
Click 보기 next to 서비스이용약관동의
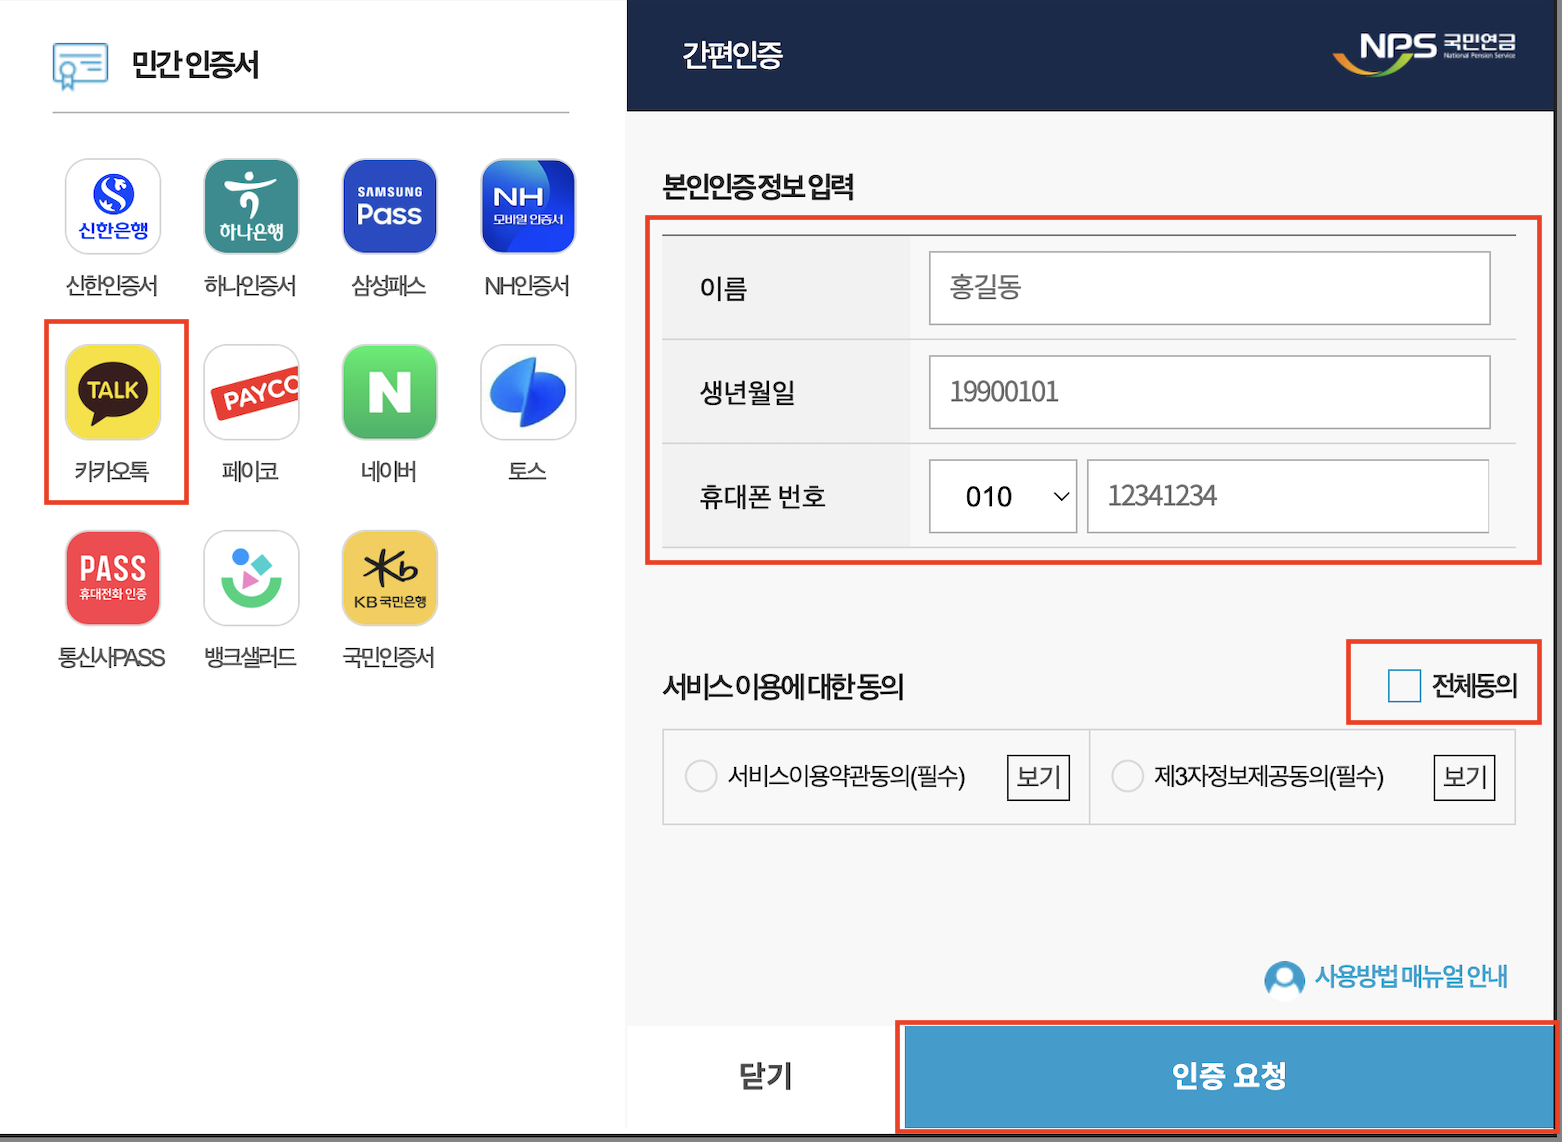[x=1037, y=777]
